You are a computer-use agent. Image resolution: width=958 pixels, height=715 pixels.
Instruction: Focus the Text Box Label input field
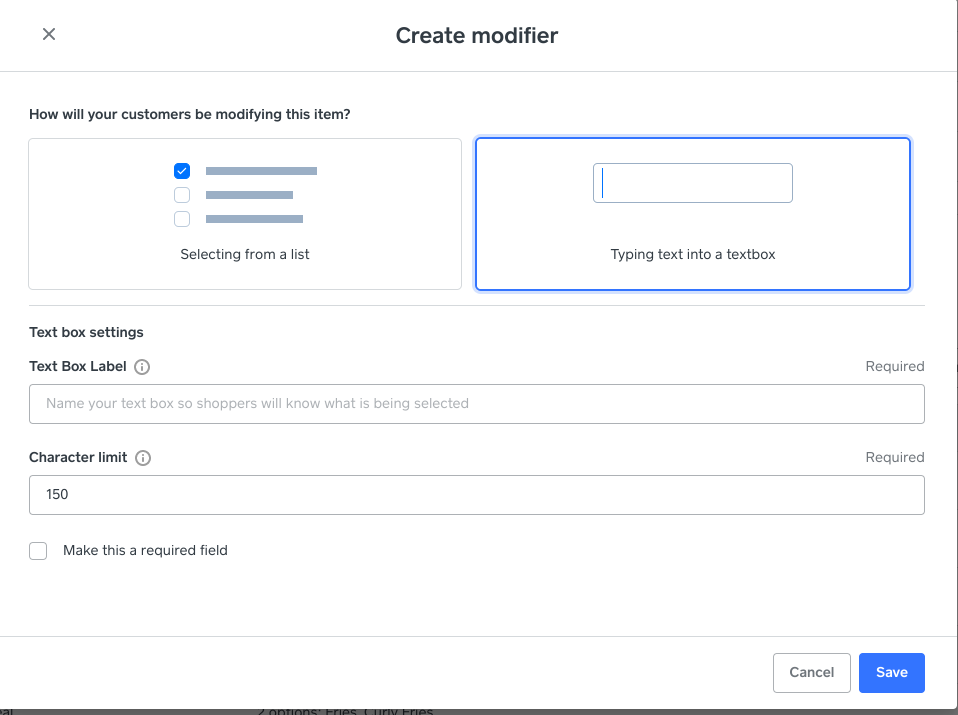[476, 404]
